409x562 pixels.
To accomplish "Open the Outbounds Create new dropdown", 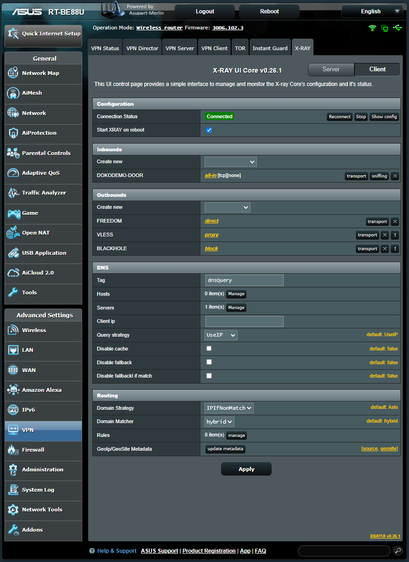I will [227, 207].
